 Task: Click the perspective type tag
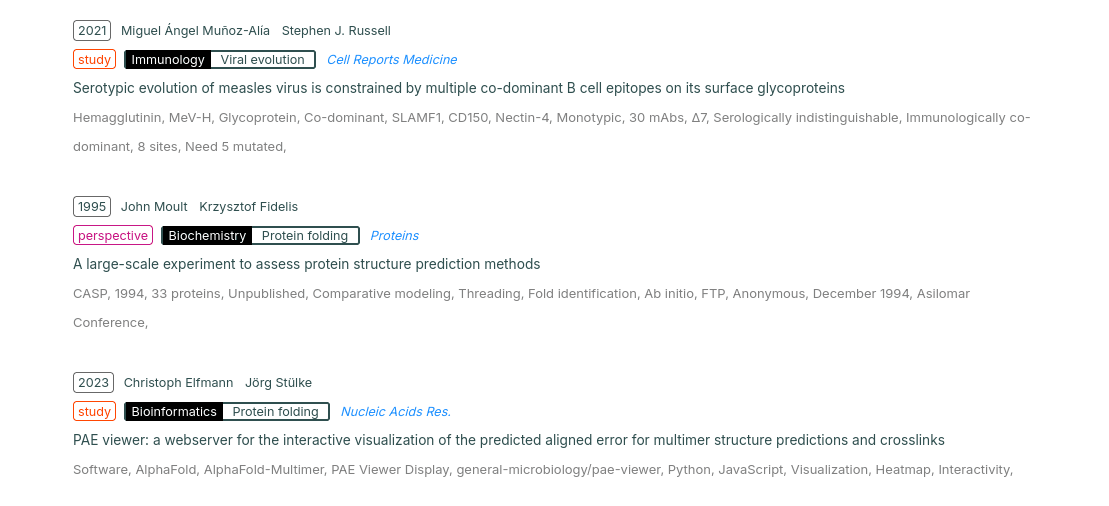pyautogui.click(x=113, y=236)
